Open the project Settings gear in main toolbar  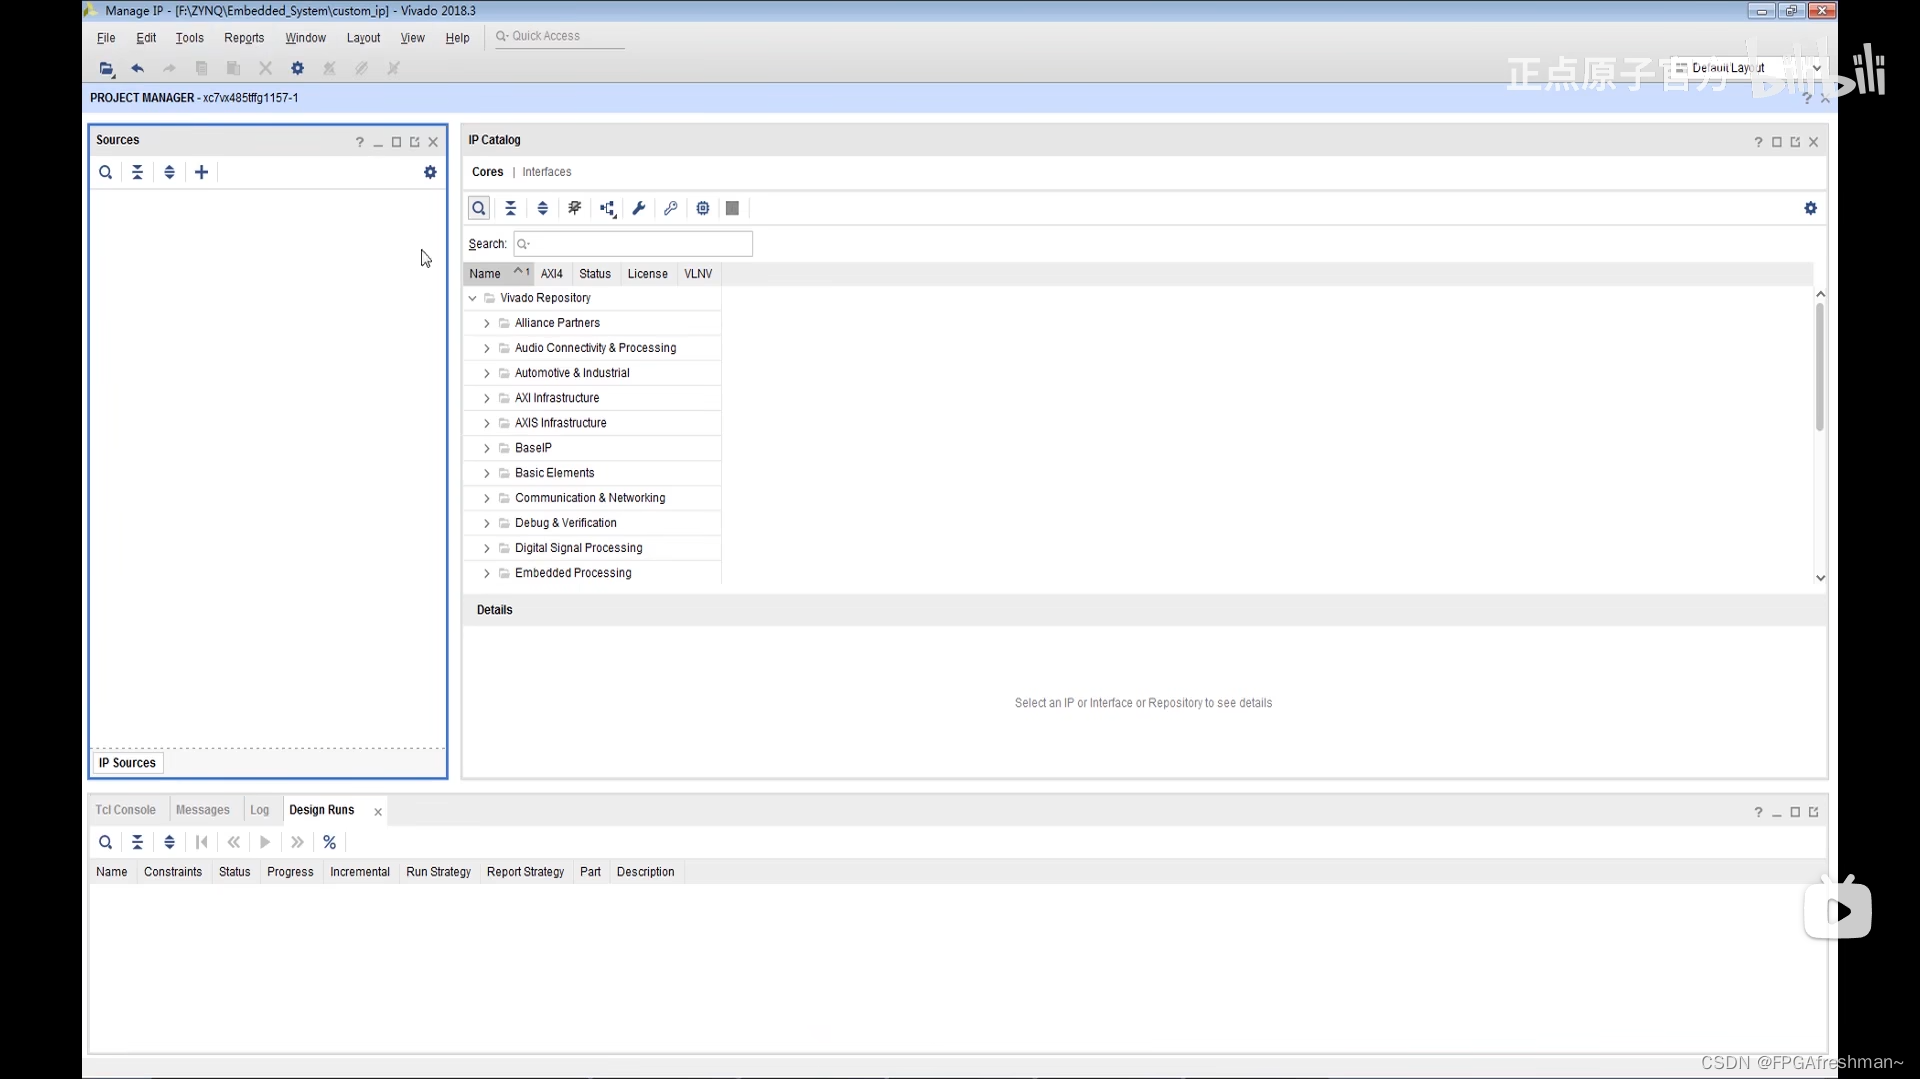tap(297, 68)
